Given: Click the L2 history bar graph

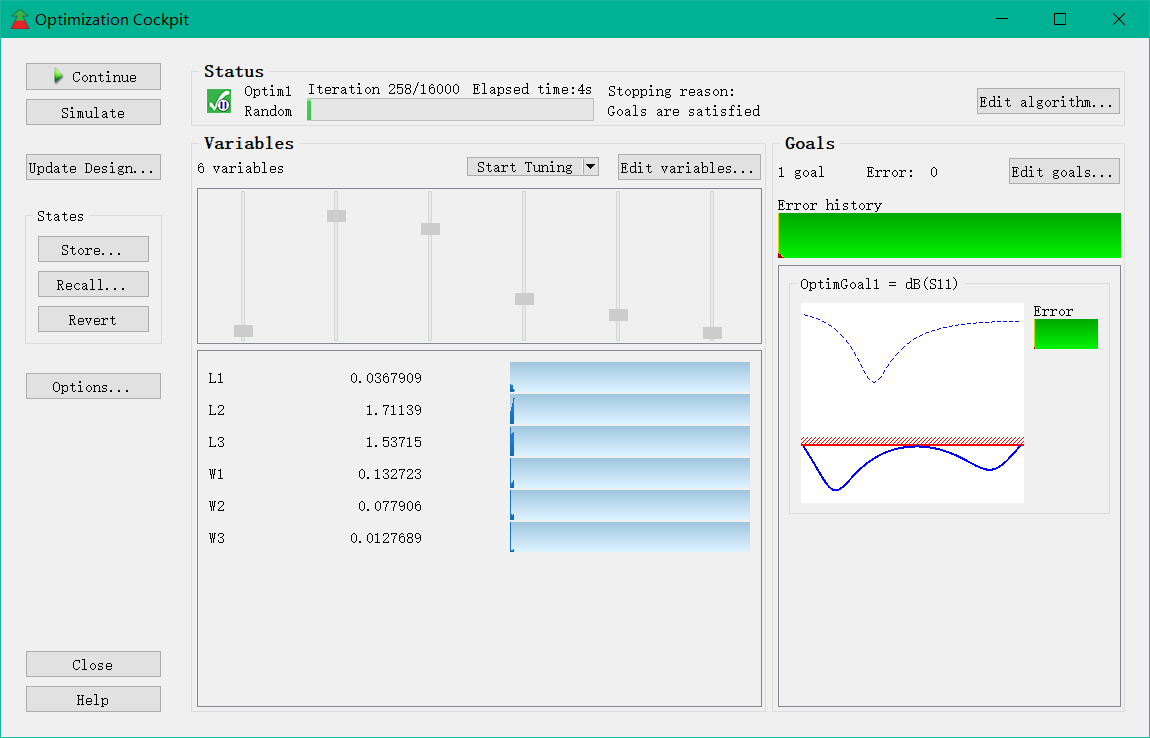Looking at the screenshot, I should click(x=630, y=409).
